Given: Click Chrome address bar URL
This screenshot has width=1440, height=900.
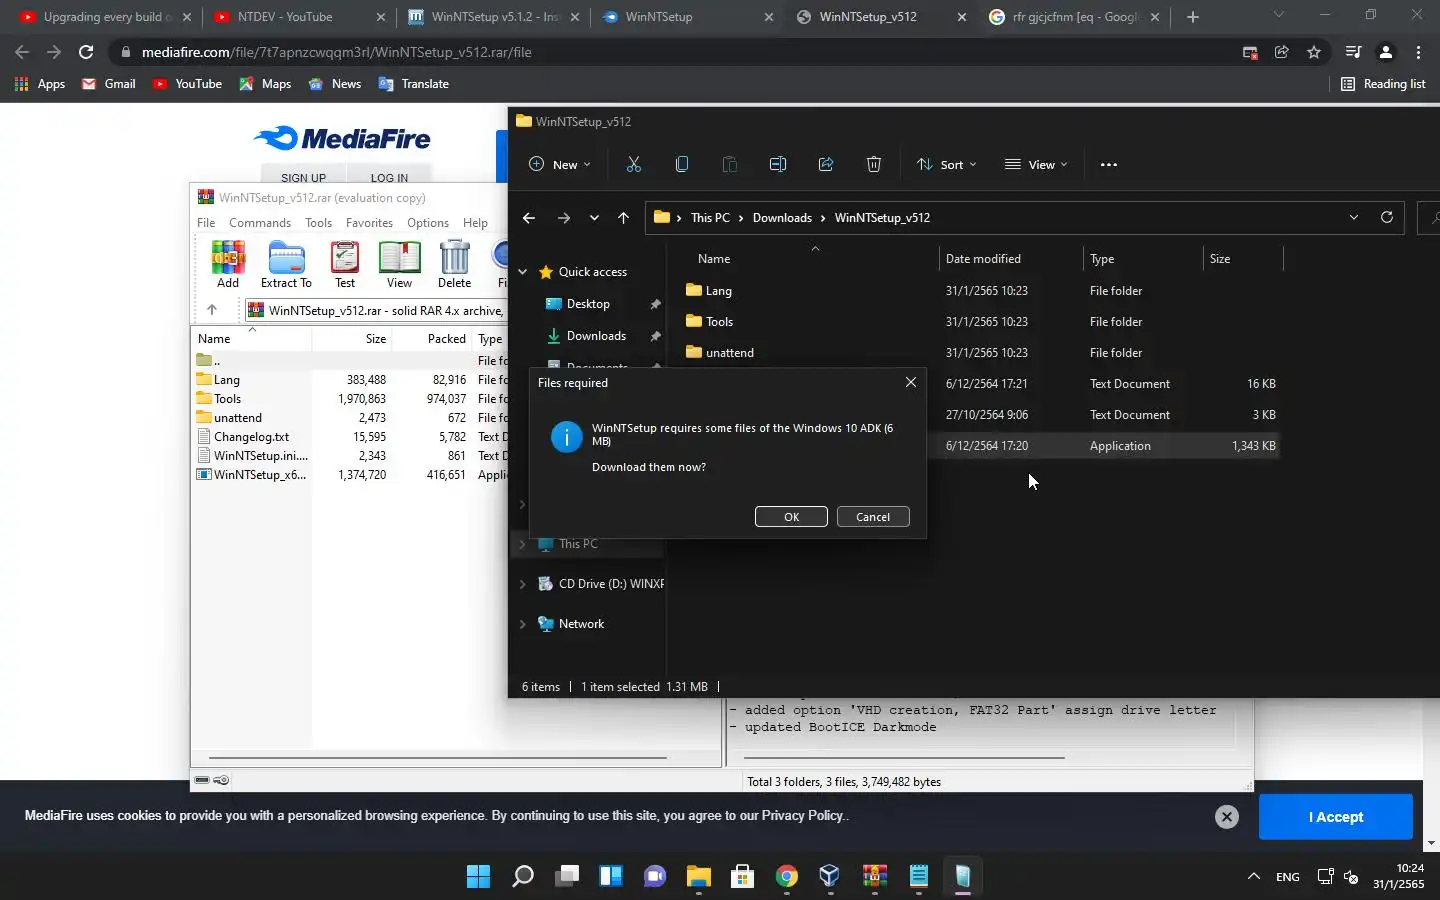Looking at the screenshot, I should pyautogui.click(x=336, y=52).
